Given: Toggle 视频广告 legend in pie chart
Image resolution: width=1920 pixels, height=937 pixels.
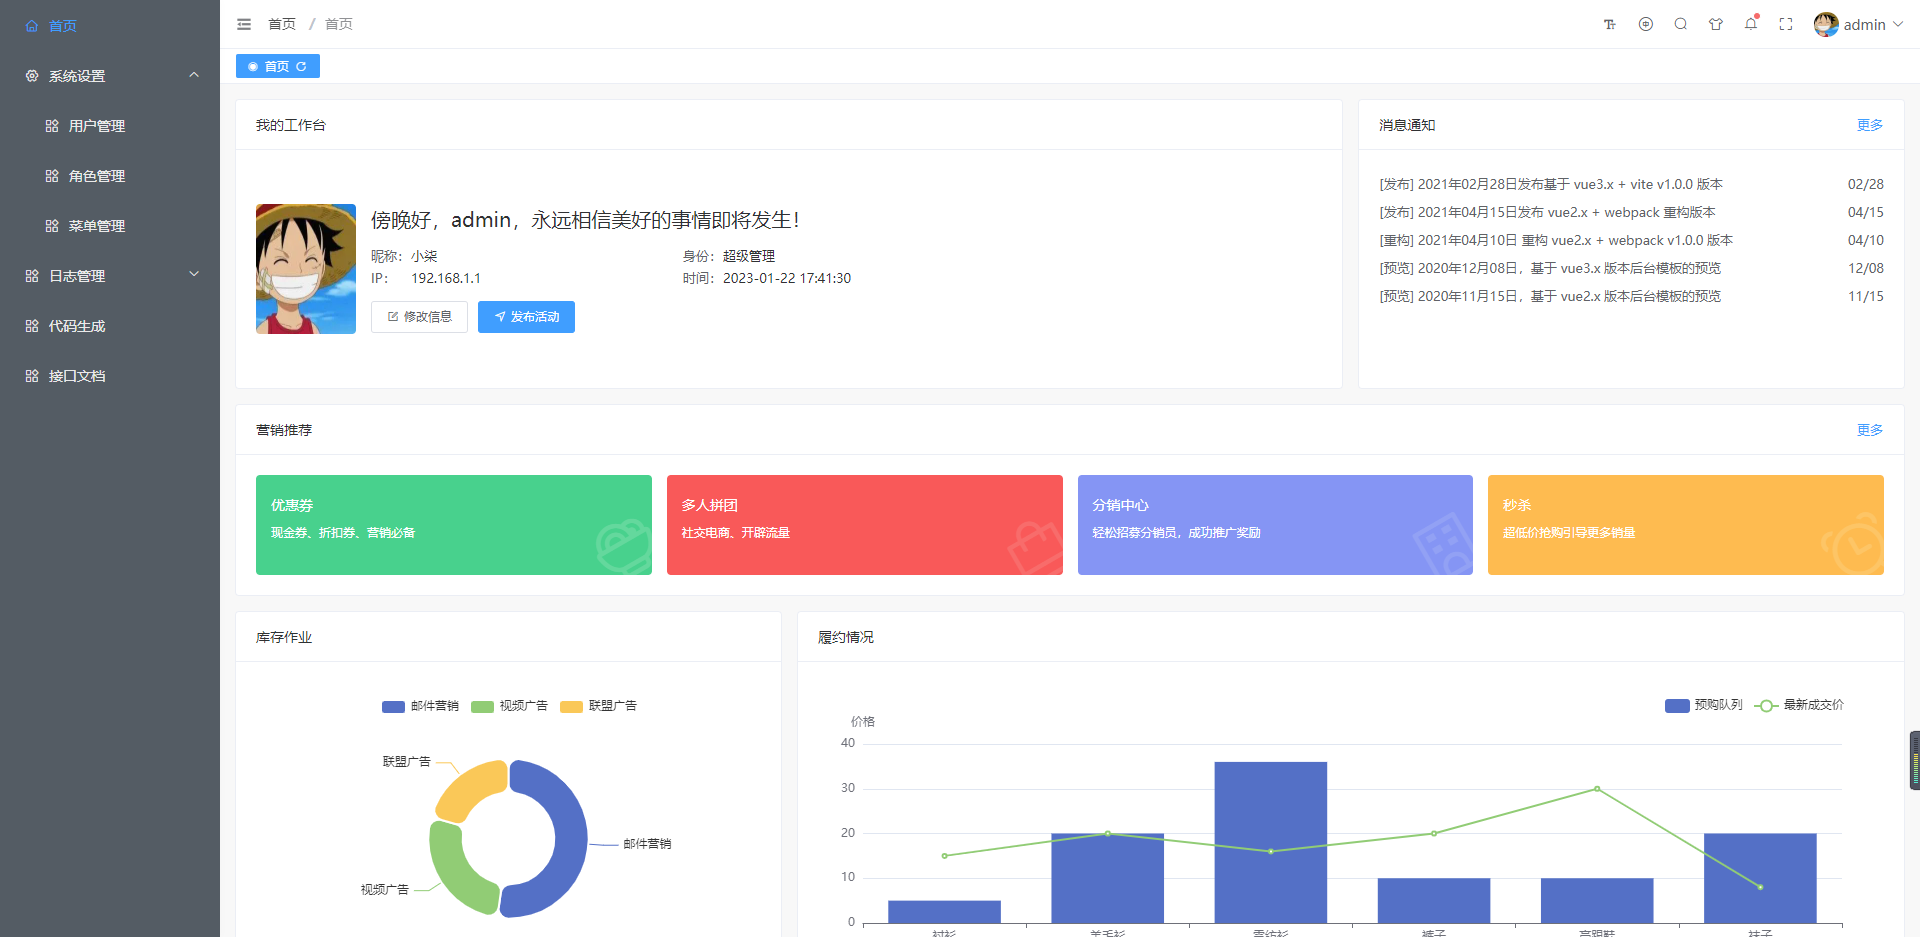Looking at the screenshot, I should coord(509,706).
